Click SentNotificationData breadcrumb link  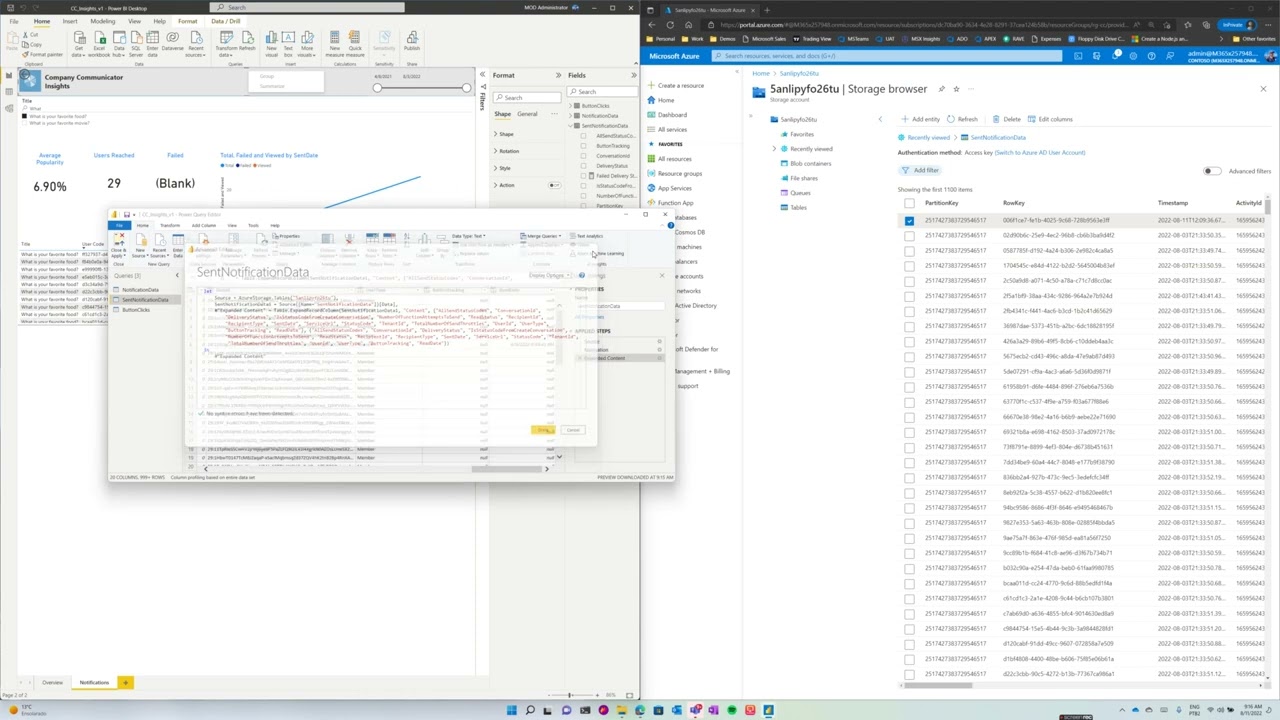[997, 137]
